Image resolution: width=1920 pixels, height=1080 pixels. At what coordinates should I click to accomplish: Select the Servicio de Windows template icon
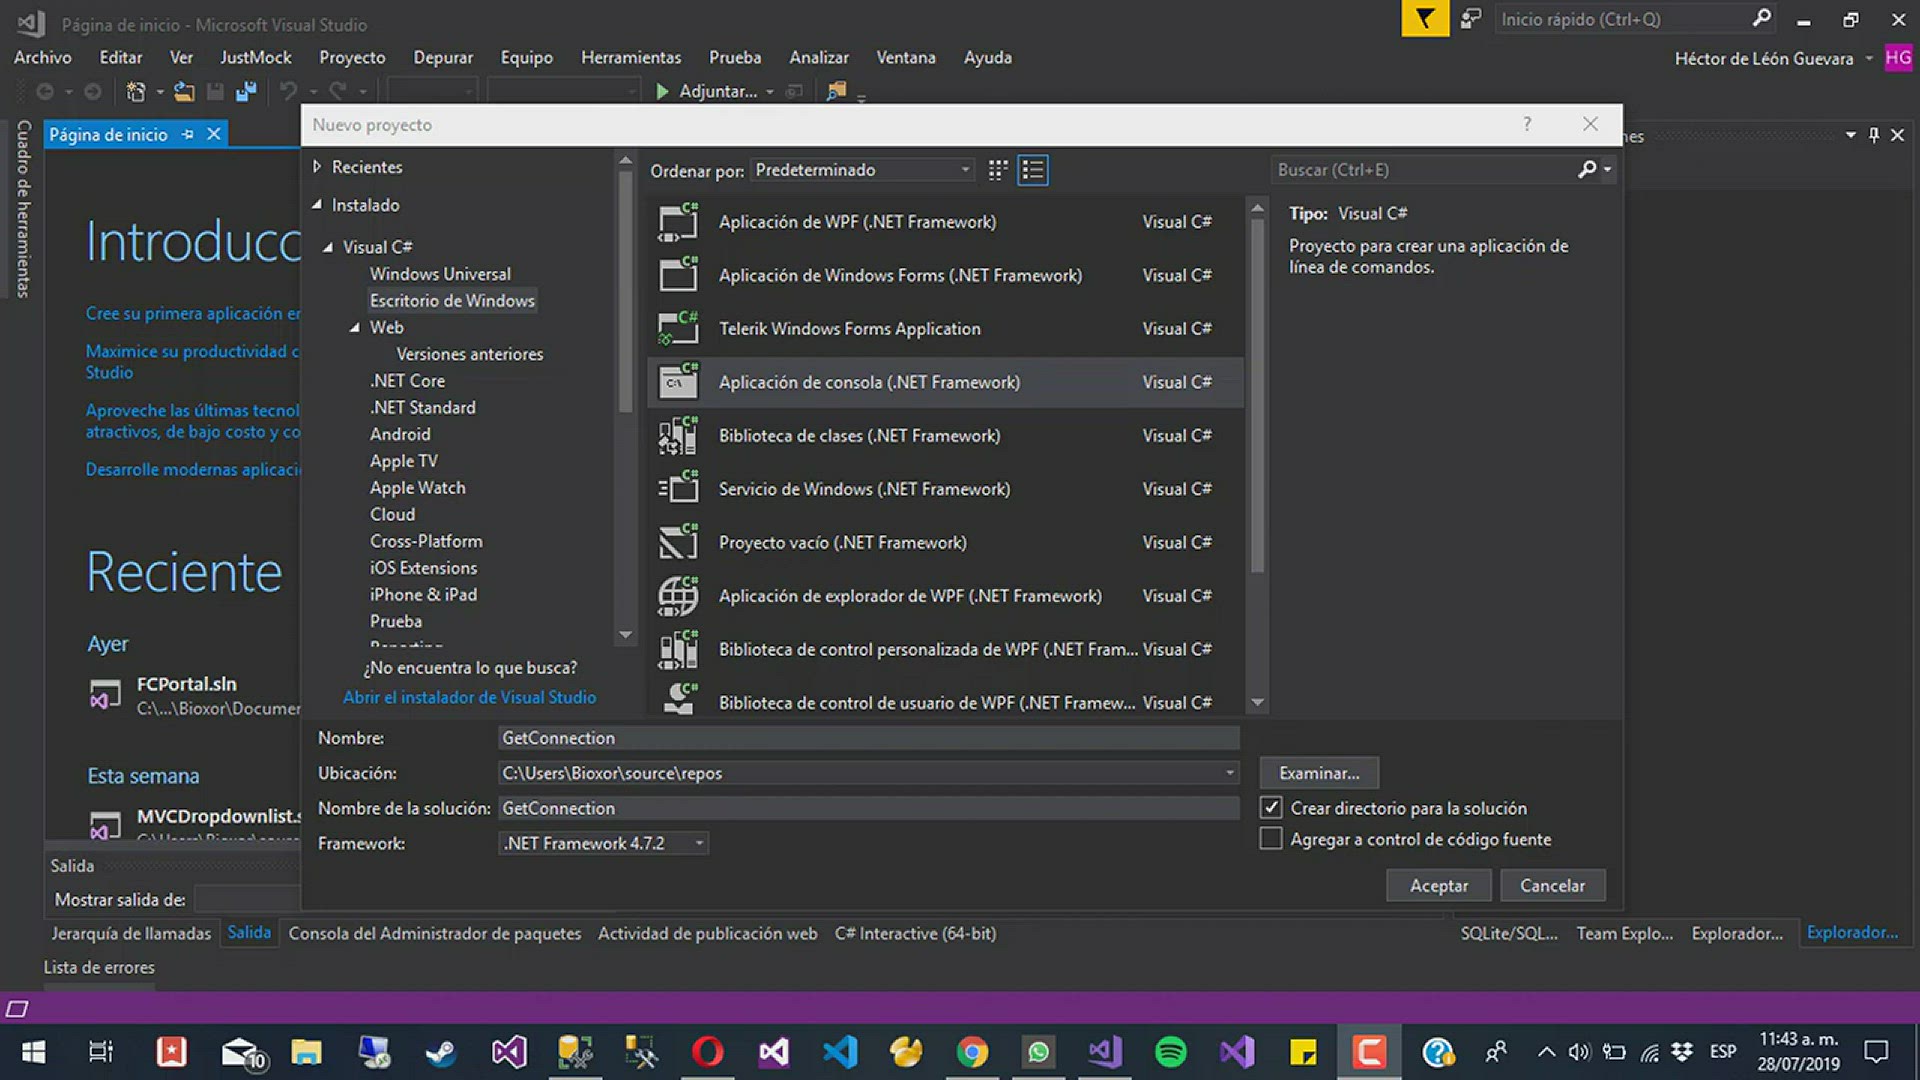[678, 489]
